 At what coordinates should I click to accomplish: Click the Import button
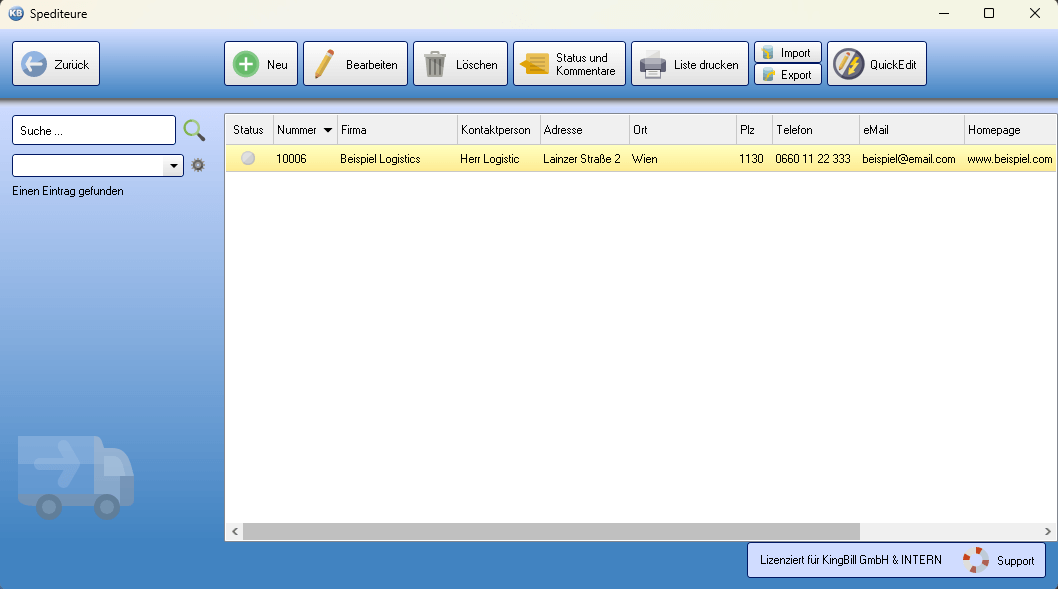click(x=788, y=52)
